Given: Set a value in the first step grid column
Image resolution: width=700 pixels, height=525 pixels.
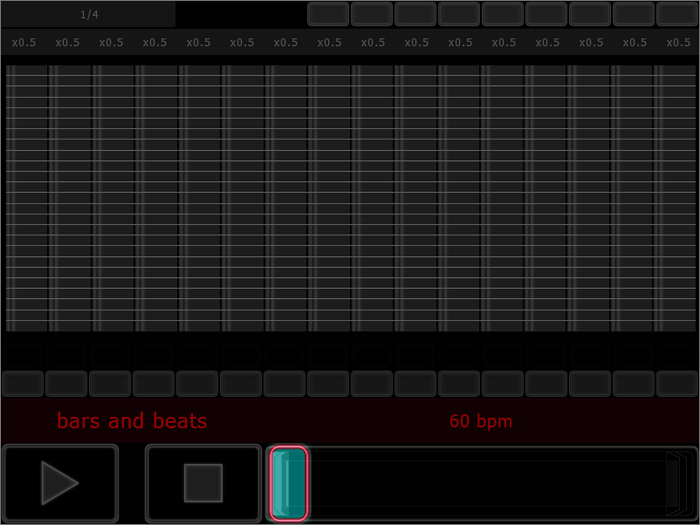Looking at the screenshot, I should tap(27, 198).
